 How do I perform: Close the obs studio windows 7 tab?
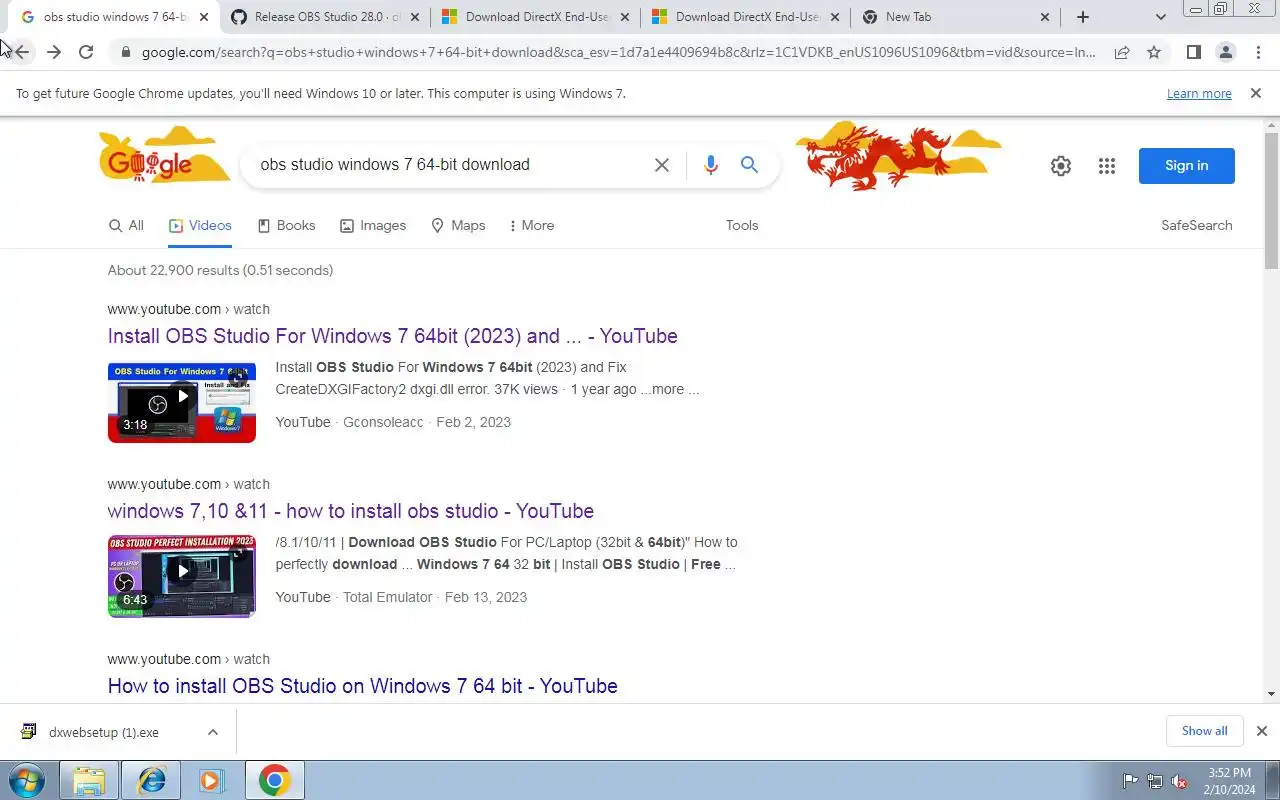click(x=204, y=17)
